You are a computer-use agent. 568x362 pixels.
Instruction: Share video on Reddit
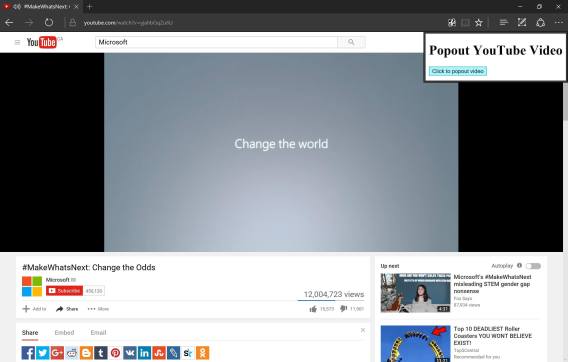[72, 353]
